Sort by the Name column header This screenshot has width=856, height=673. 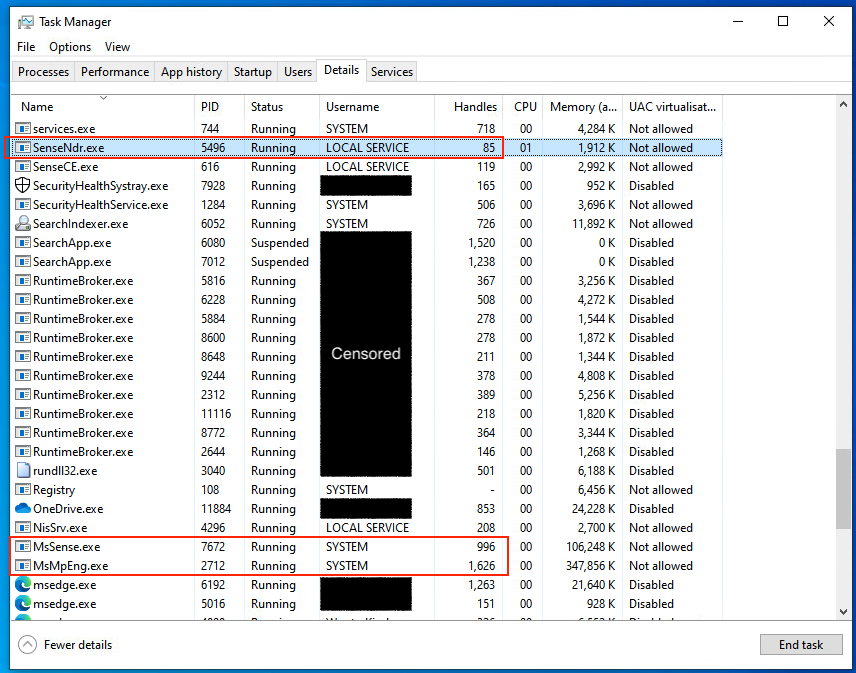(104, 107)
